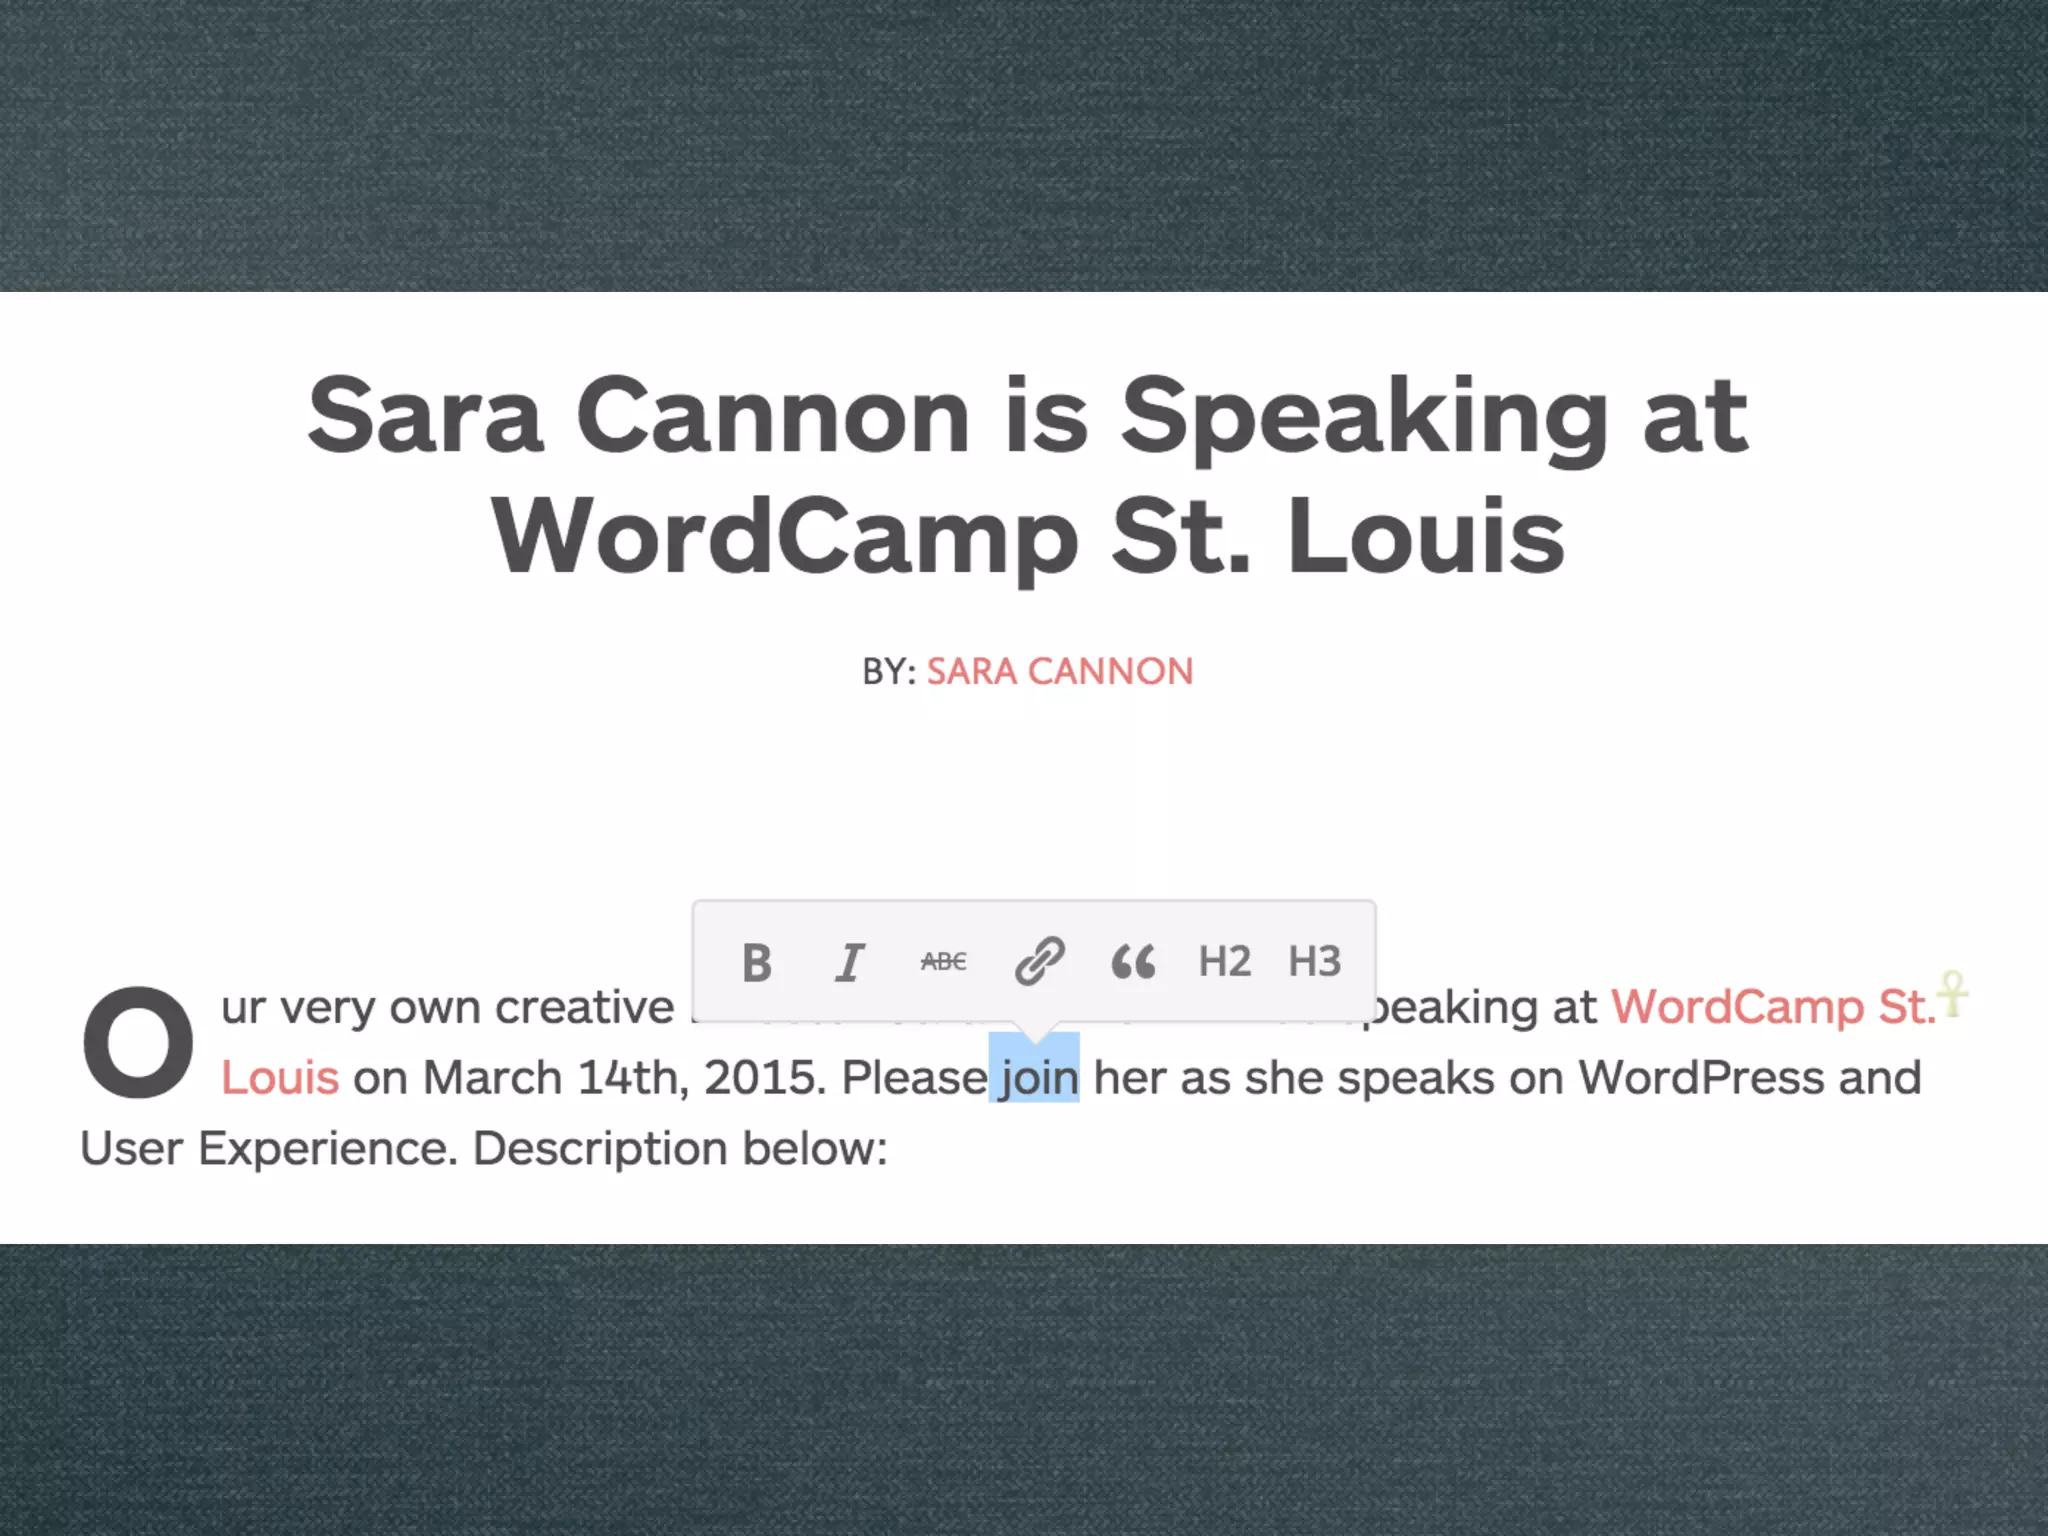
Task: Apply strikethrough using the ABC icon
Action: (x=943, y=962)
